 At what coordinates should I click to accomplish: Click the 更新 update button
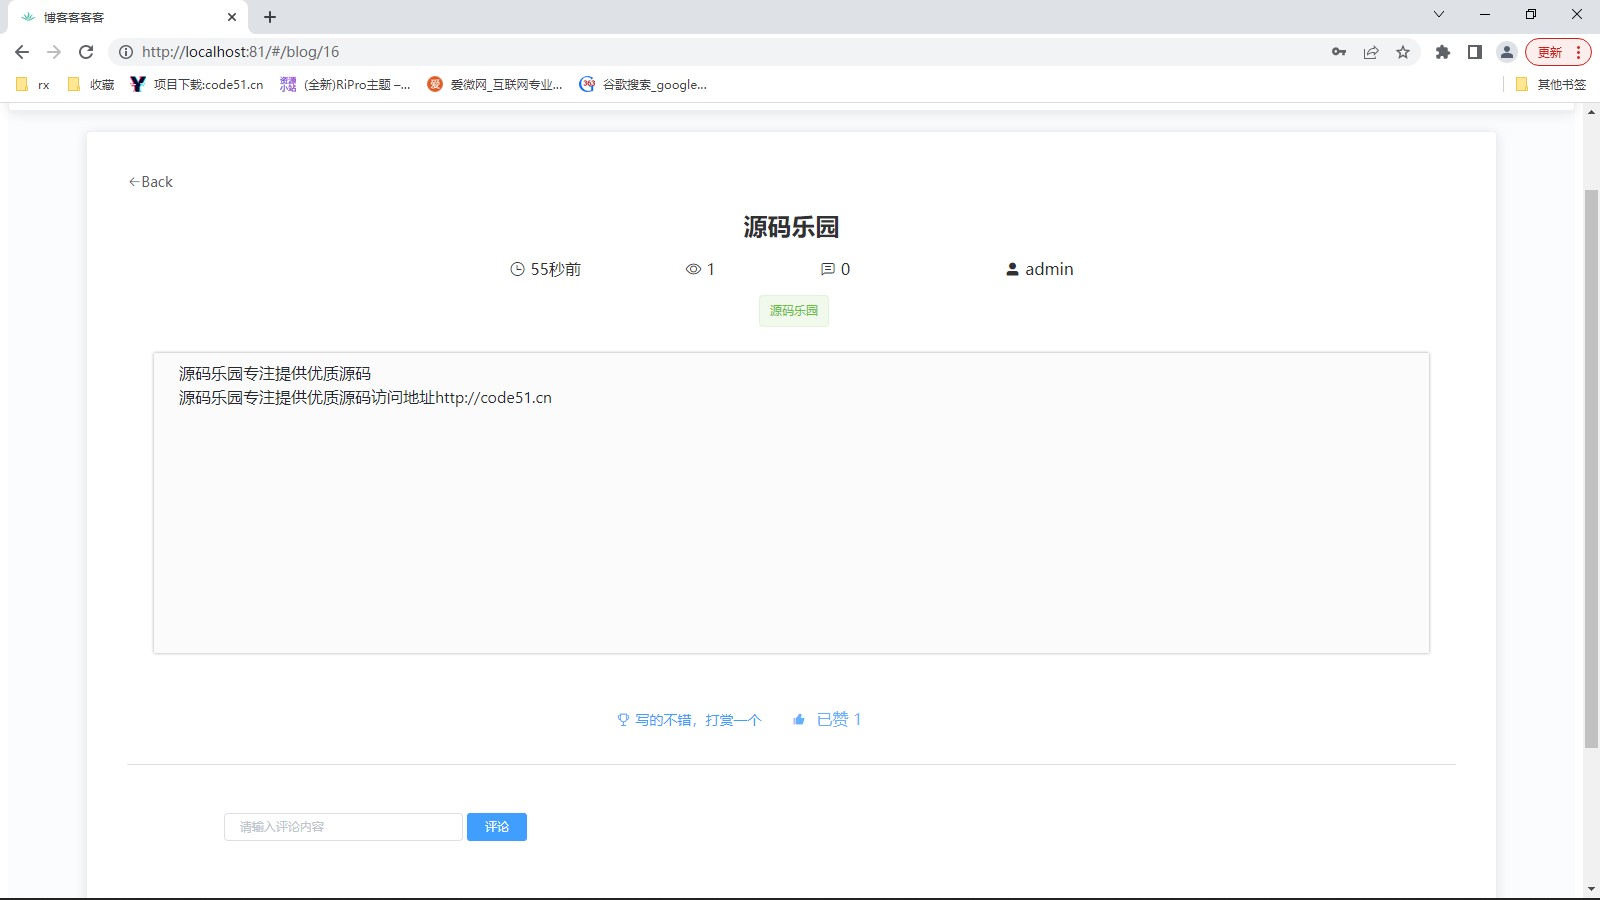1558,52
